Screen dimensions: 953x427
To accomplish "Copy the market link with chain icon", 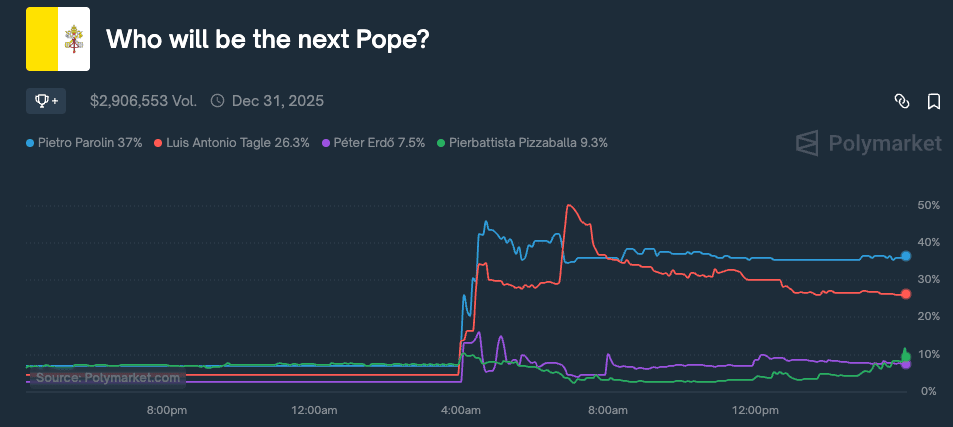I will coord(901,101).
